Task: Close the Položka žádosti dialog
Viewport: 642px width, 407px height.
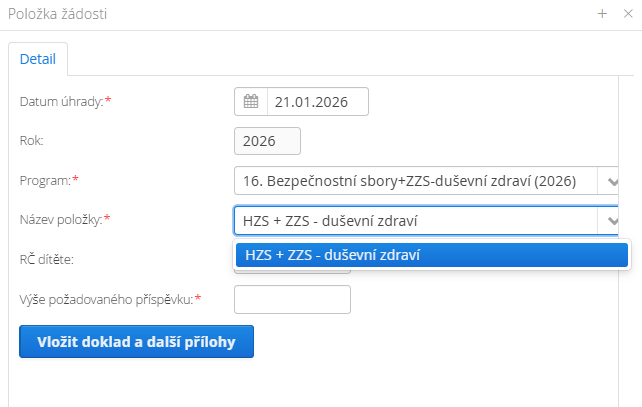Action: (629, 14)
